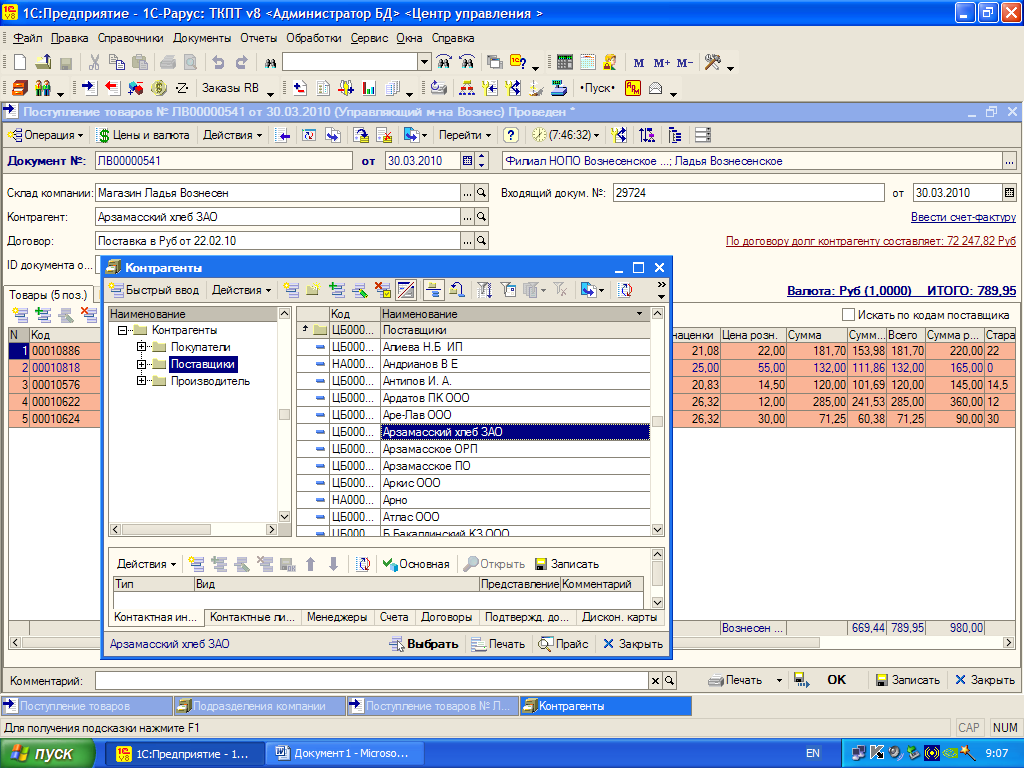Click the tools hammer icon in main toolbar

(x=712, y=62)
